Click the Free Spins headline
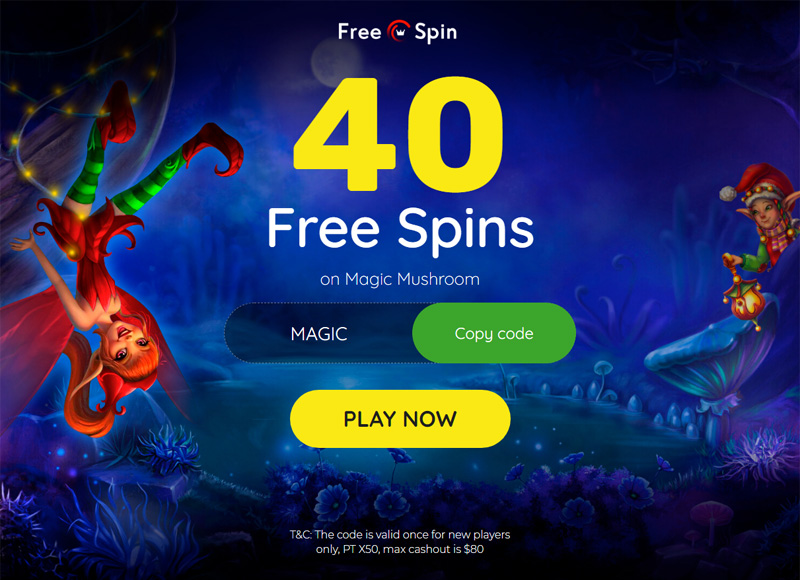The image size is (800, 580). coord(401,230)
